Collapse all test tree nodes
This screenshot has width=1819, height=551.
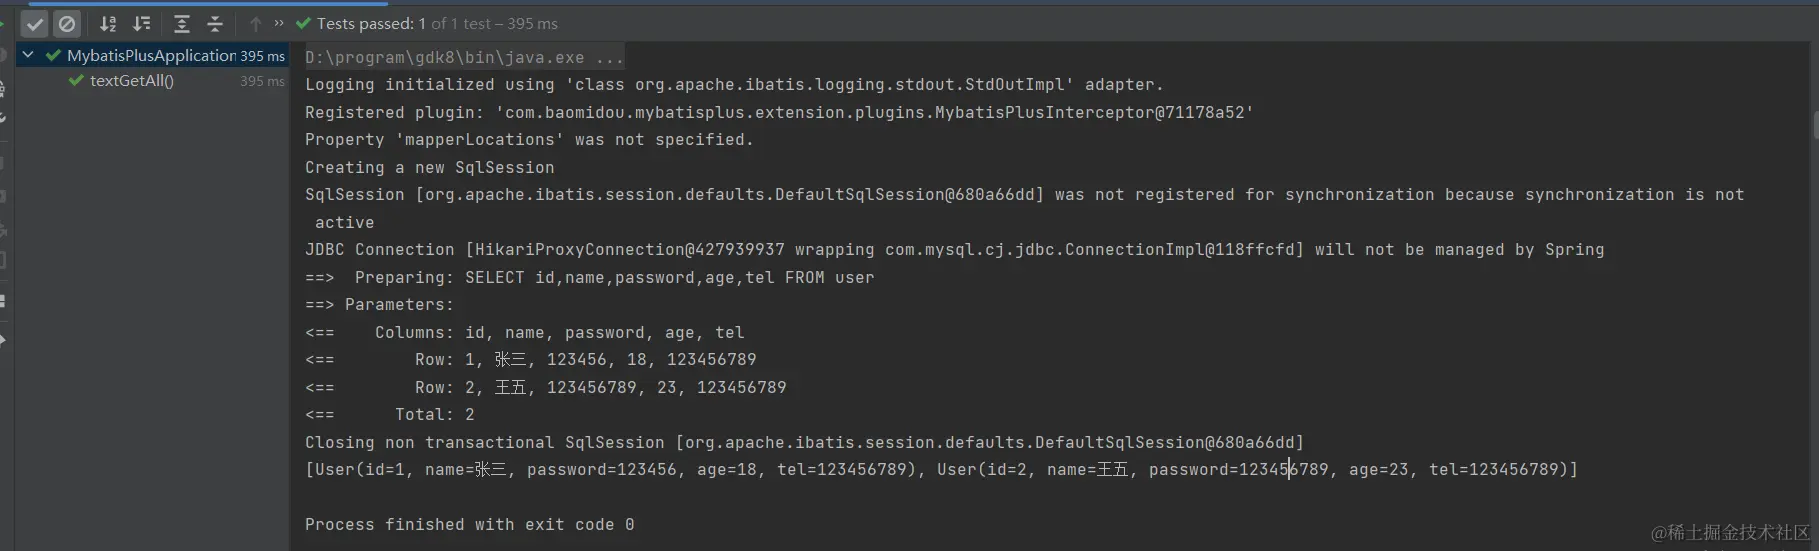(x=214, y=23)
